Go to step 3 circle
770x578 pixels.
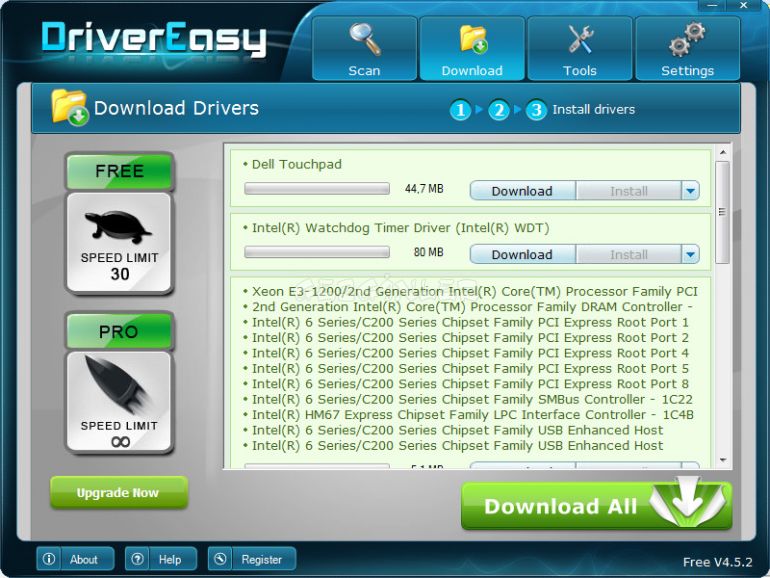point(536,110)
